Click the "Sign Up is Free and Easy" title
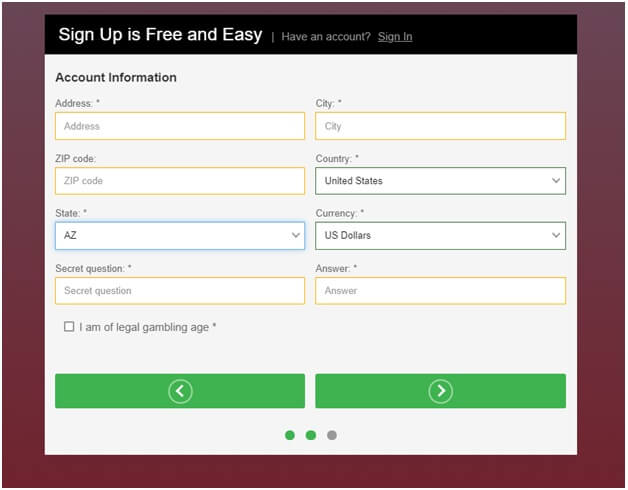628x490 pixels. click(x=160, y=34)
